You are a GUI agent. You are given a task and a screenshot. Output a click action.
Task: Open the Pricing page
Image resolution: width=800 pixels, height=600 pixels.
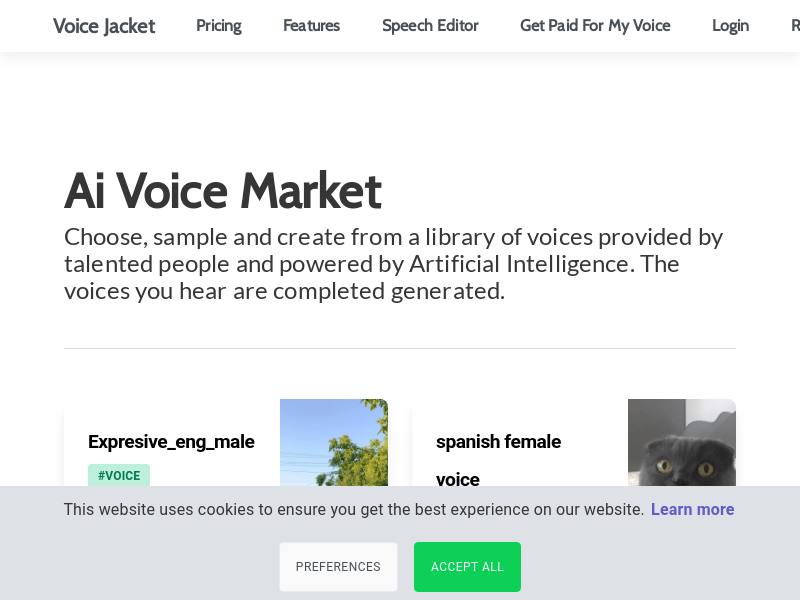pyautogui.click(x=218, y=26)
